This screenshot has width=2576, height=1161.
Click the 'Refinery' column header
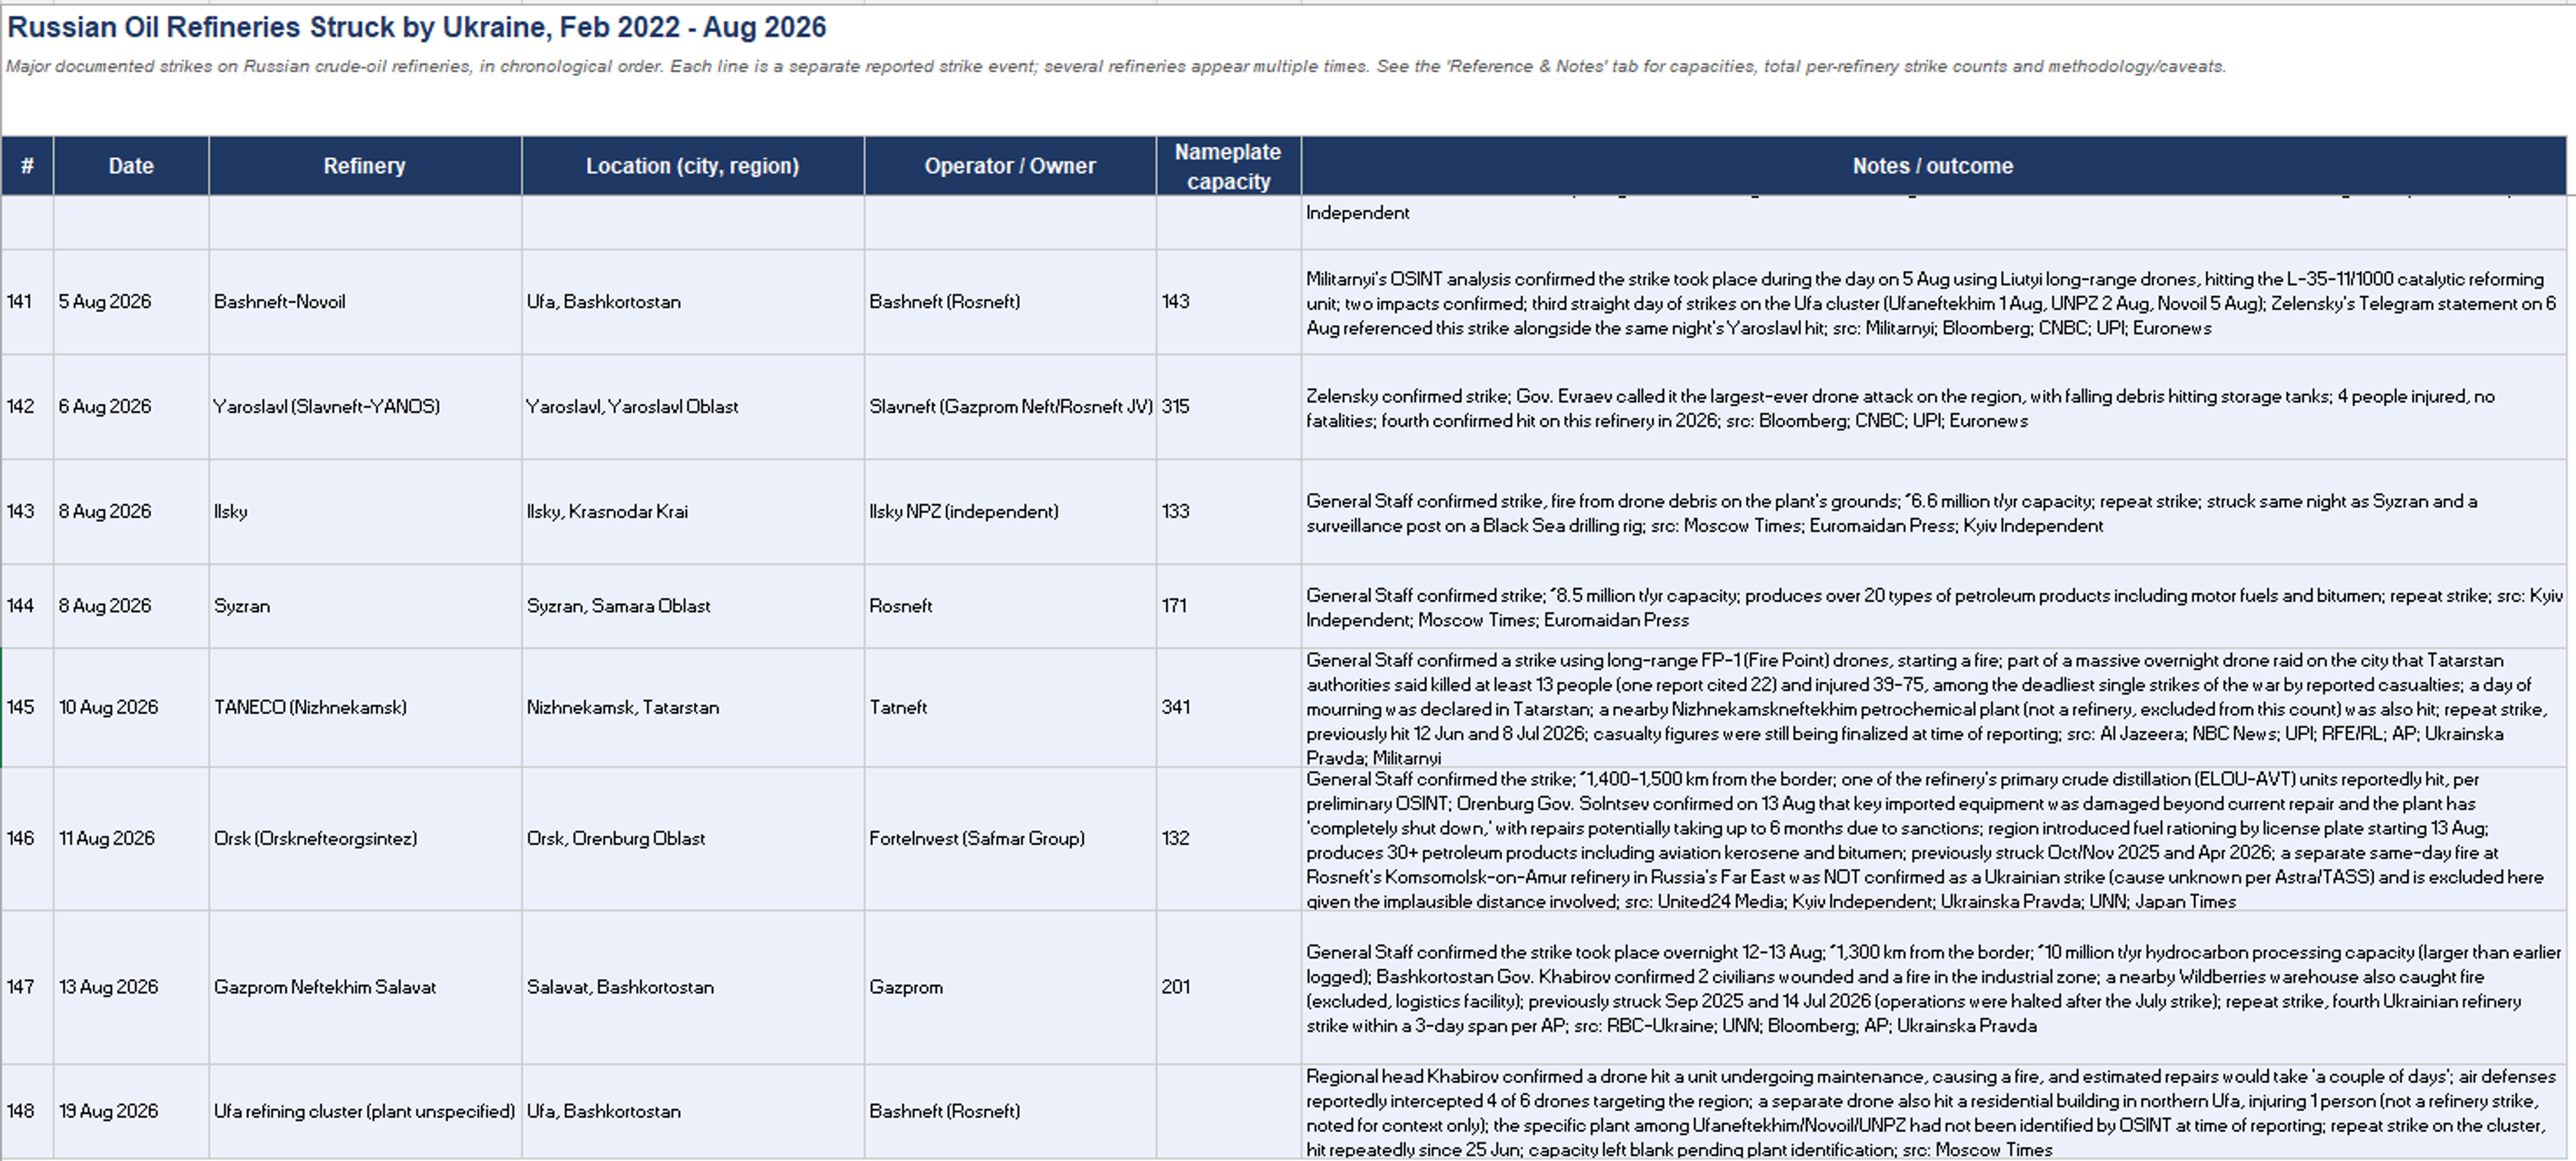pos(365,166)
